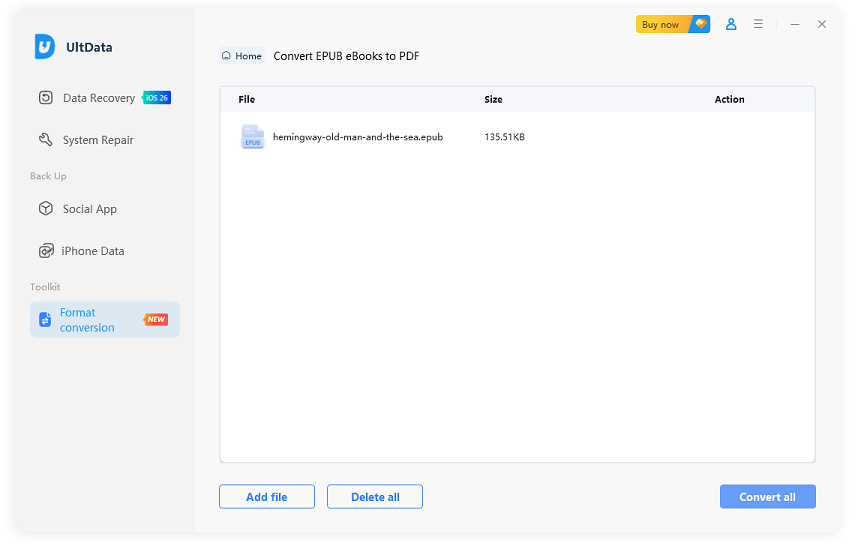
Task: Click the Delete all button
Action: pyautogui.click(x=375, y=497)
